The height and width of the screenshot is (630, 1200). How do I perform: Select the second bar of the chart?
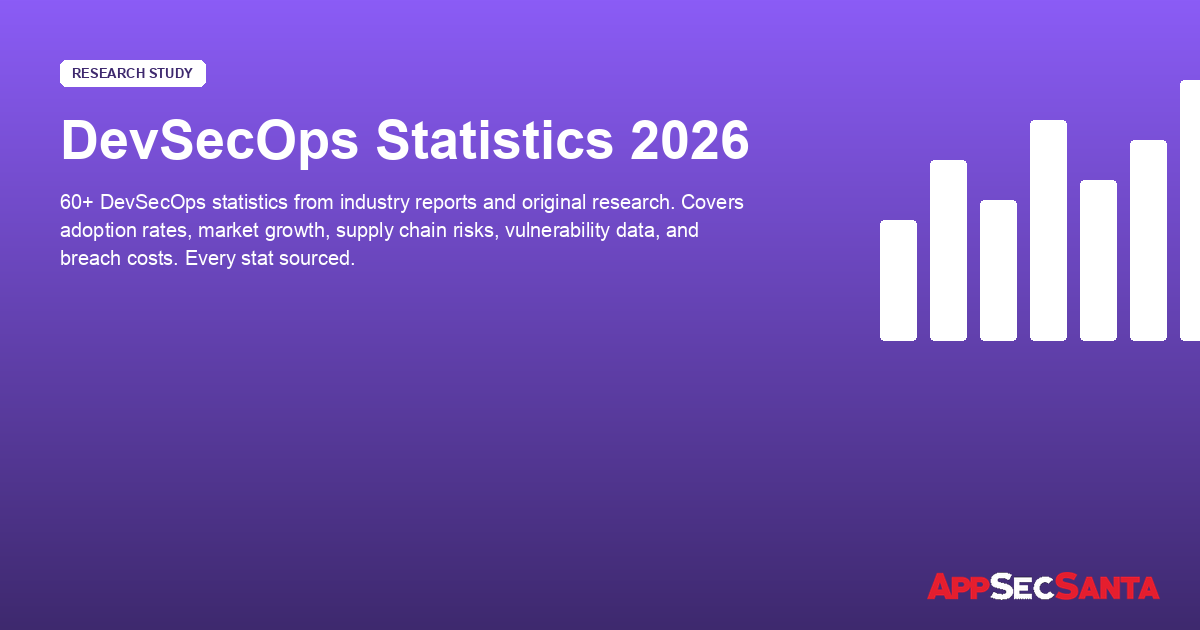point(948,250)
